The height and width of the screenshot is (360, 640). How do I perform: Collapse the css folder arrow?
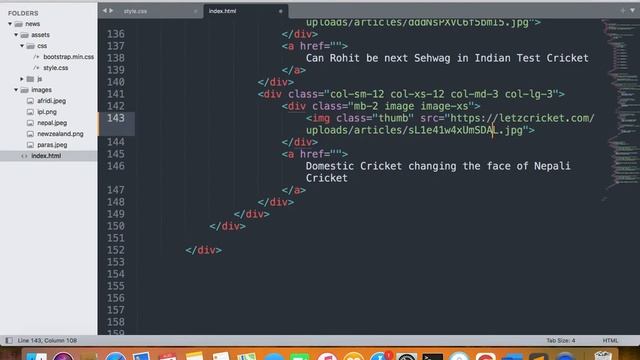(x=22, y=46)
